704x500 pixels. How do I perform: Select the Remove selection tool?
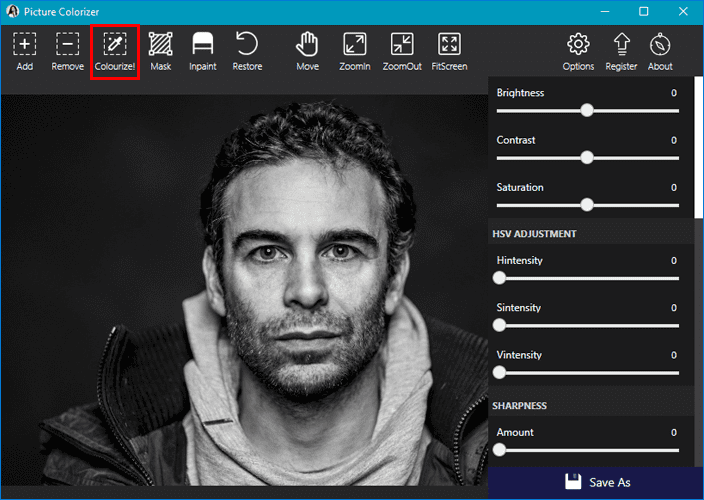coord(67,52)
